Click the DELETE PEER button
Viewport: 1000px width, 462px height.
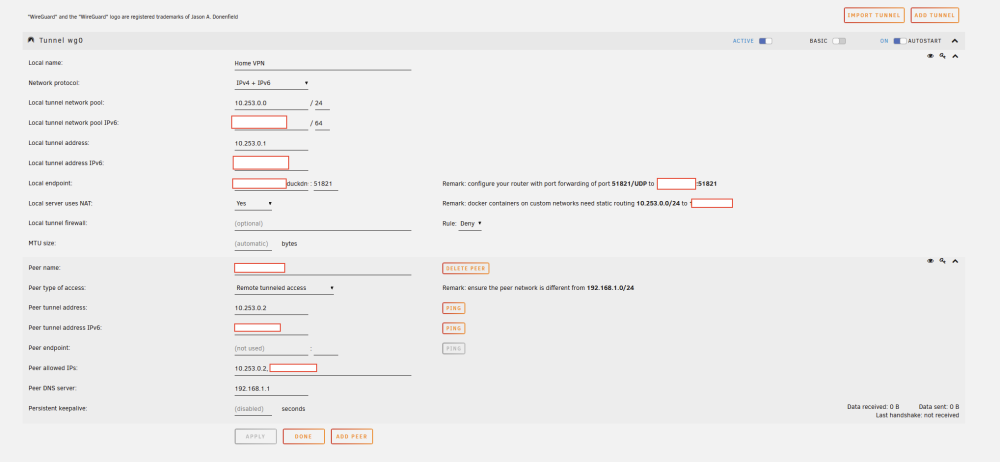tap(466, 269)
